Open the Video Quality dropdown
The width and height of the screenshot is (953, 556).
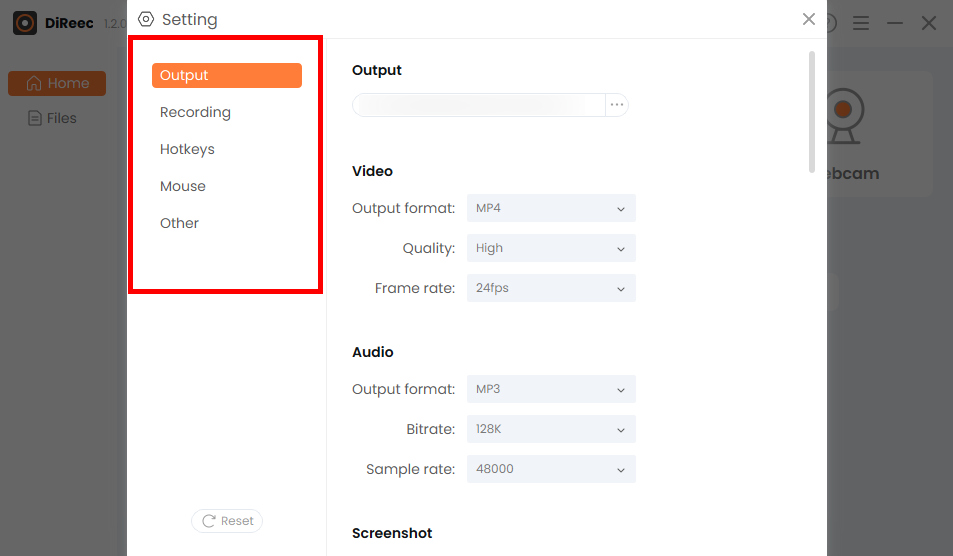(551, 249)
